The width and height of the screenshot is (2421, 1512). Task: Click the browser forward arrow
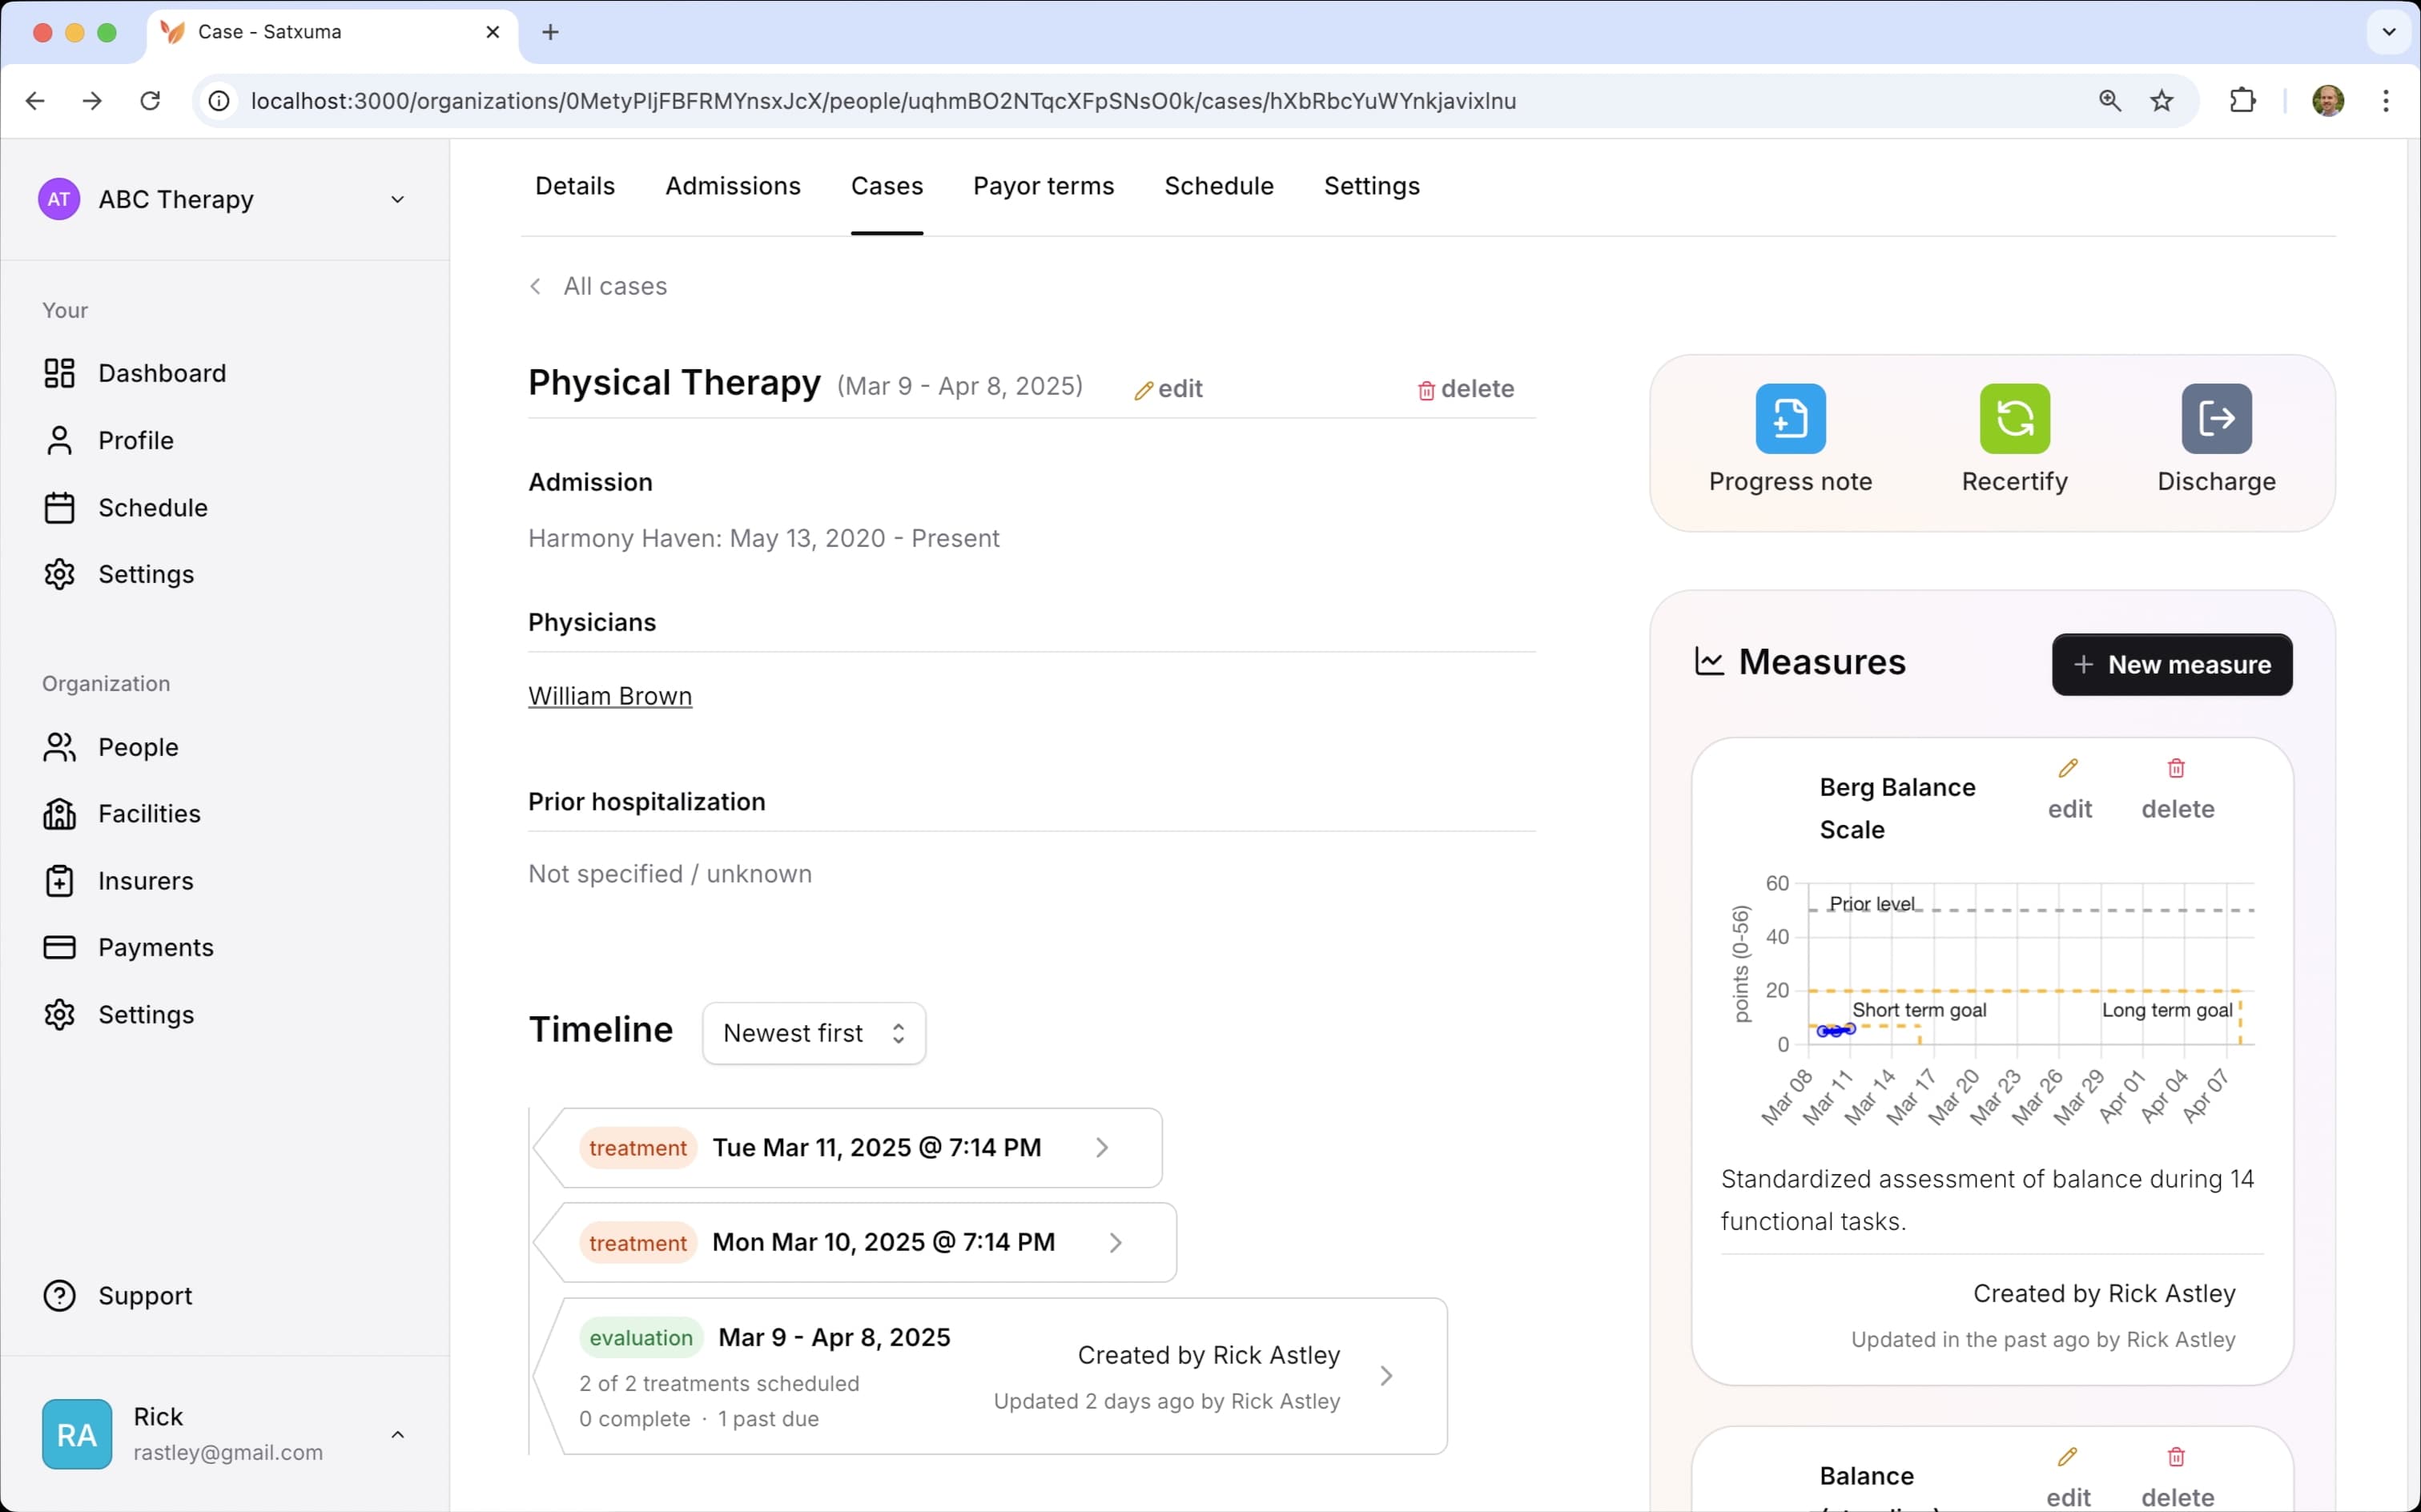pyautogui.click(x=92, y=101)
